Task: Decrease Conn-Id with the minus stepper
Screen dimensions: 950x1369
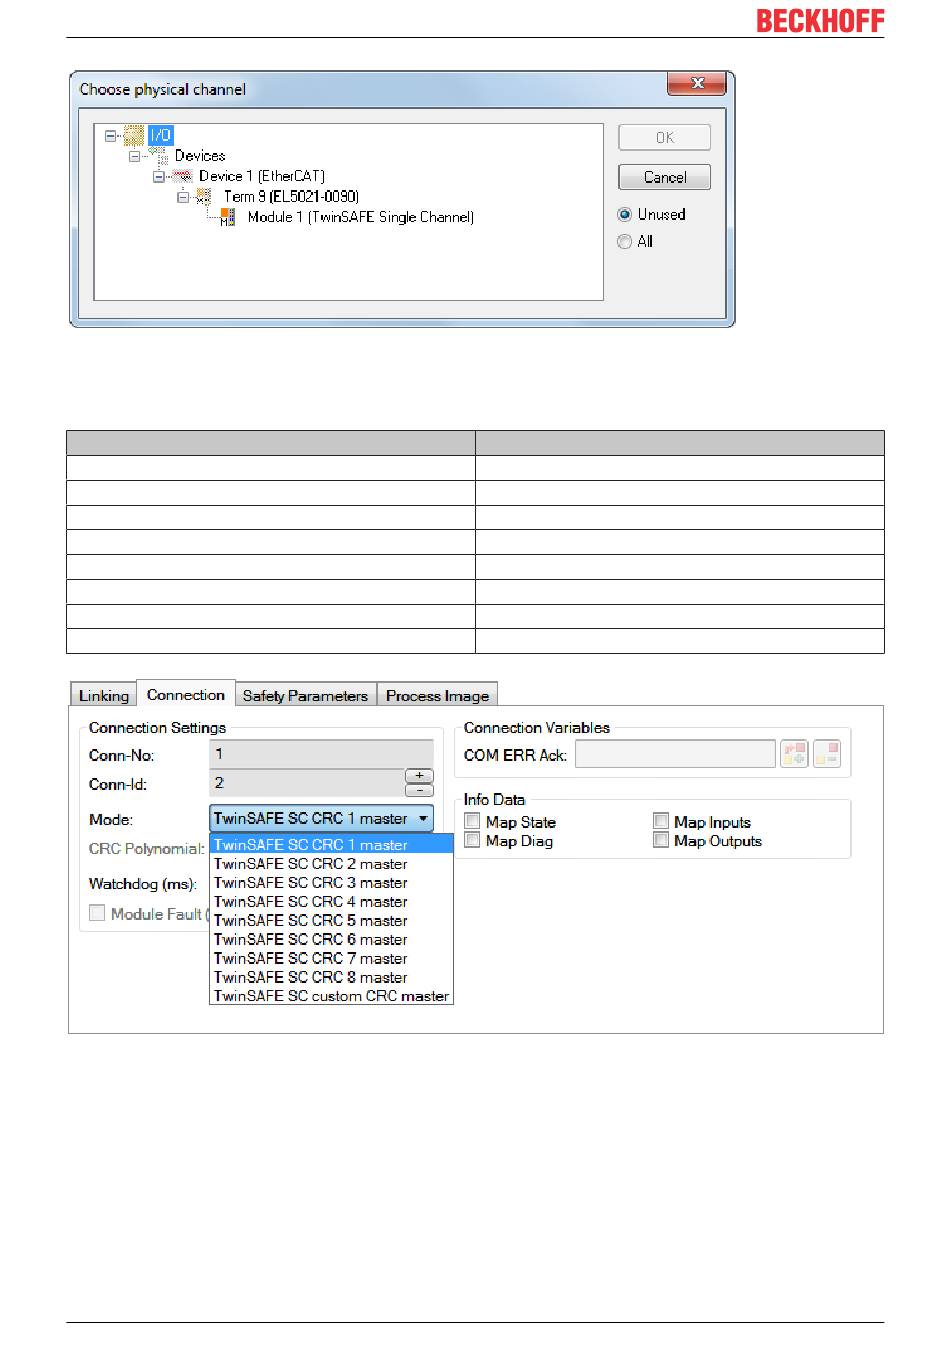Action: tap(419, 790)
